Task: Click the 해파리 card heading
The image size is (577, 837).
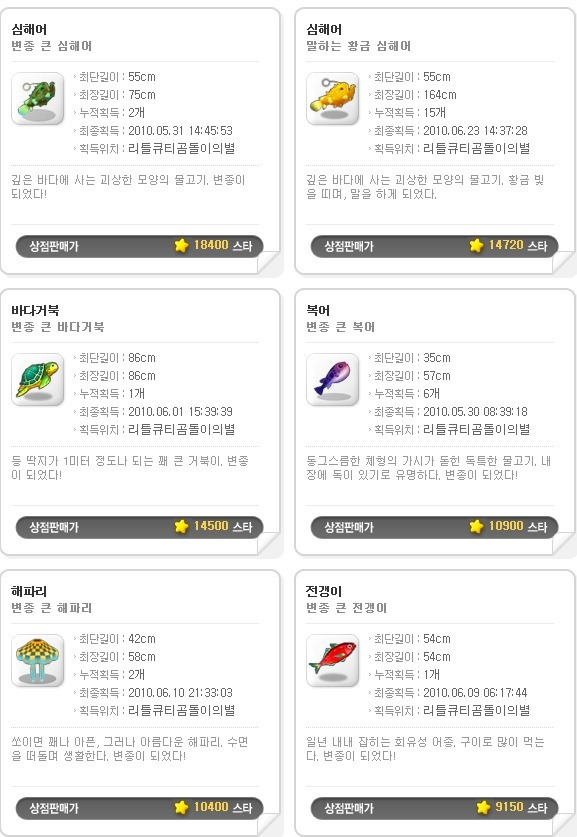Action: pyautogui.click(x=29, y=591)
